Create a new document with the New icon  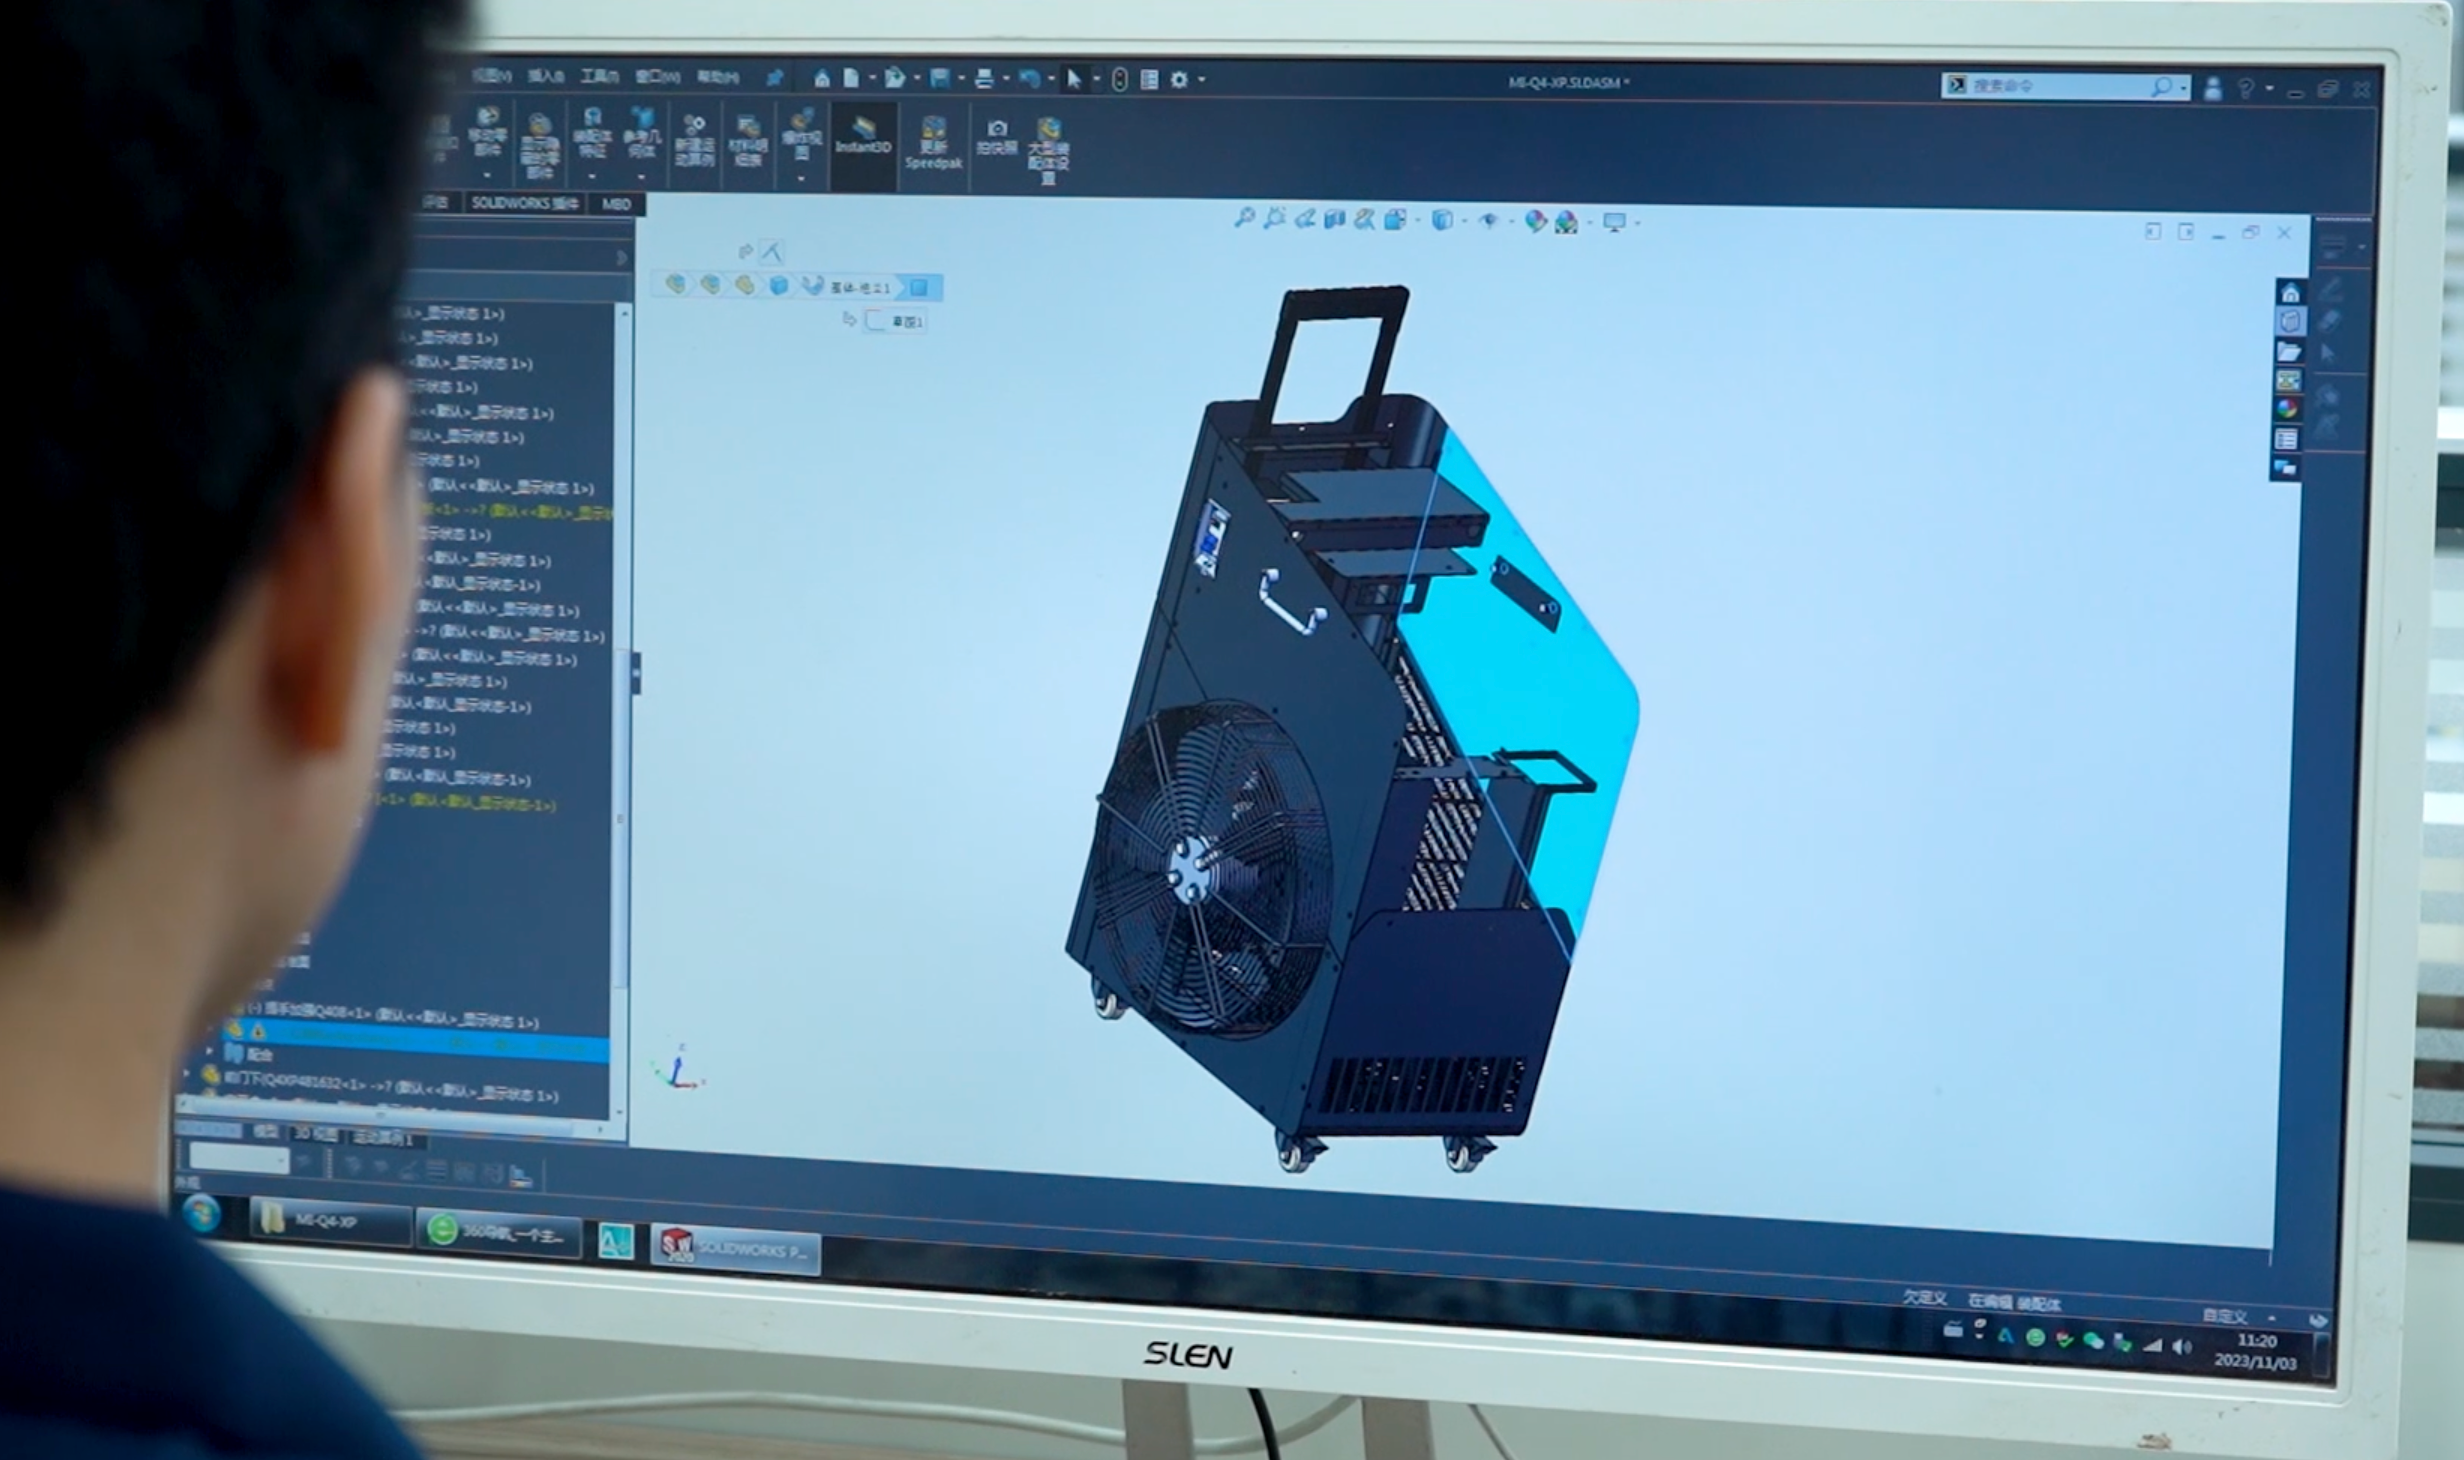click(x=851, y=78)
